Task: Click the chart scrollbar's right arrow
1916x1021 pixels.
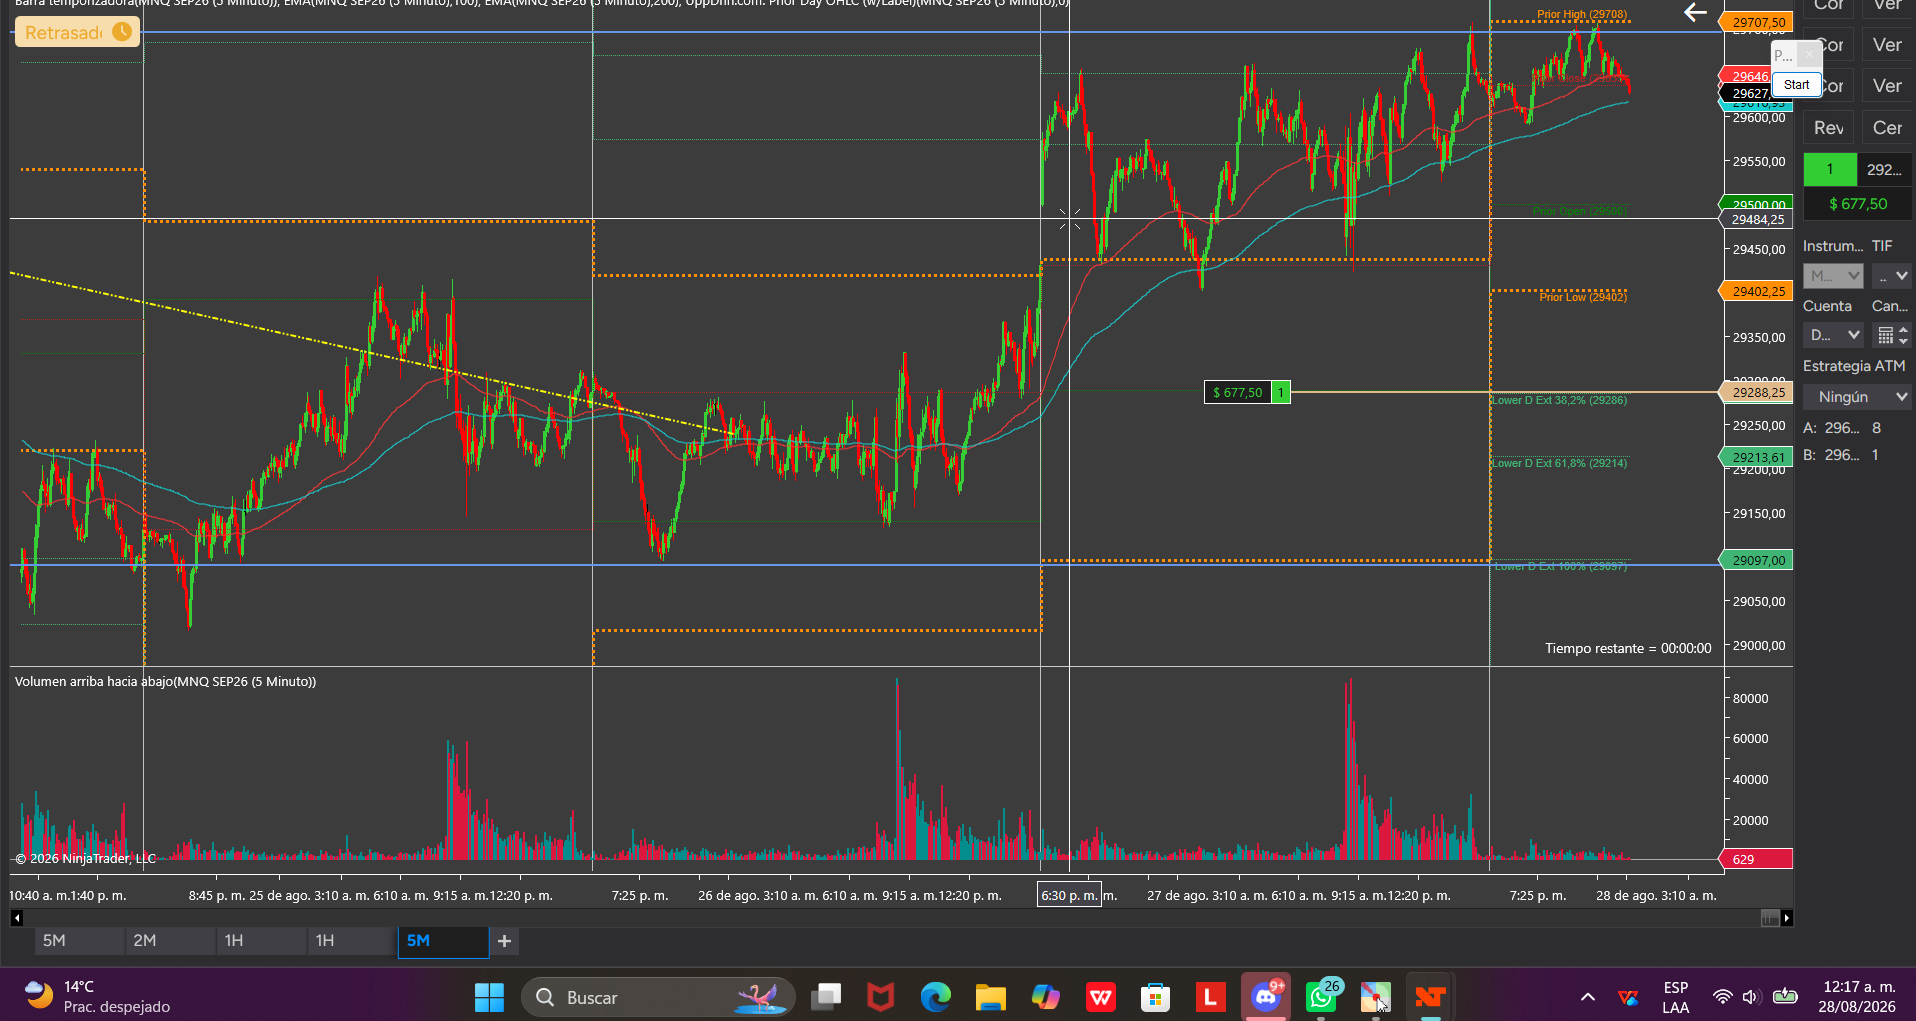Action: tap(1787, 918)
